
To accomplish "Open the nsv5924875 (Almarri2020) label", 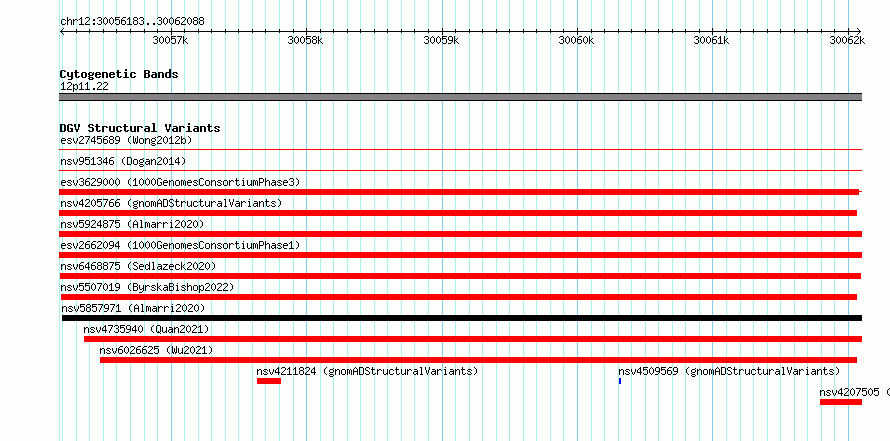I will [x=132, y=224].
